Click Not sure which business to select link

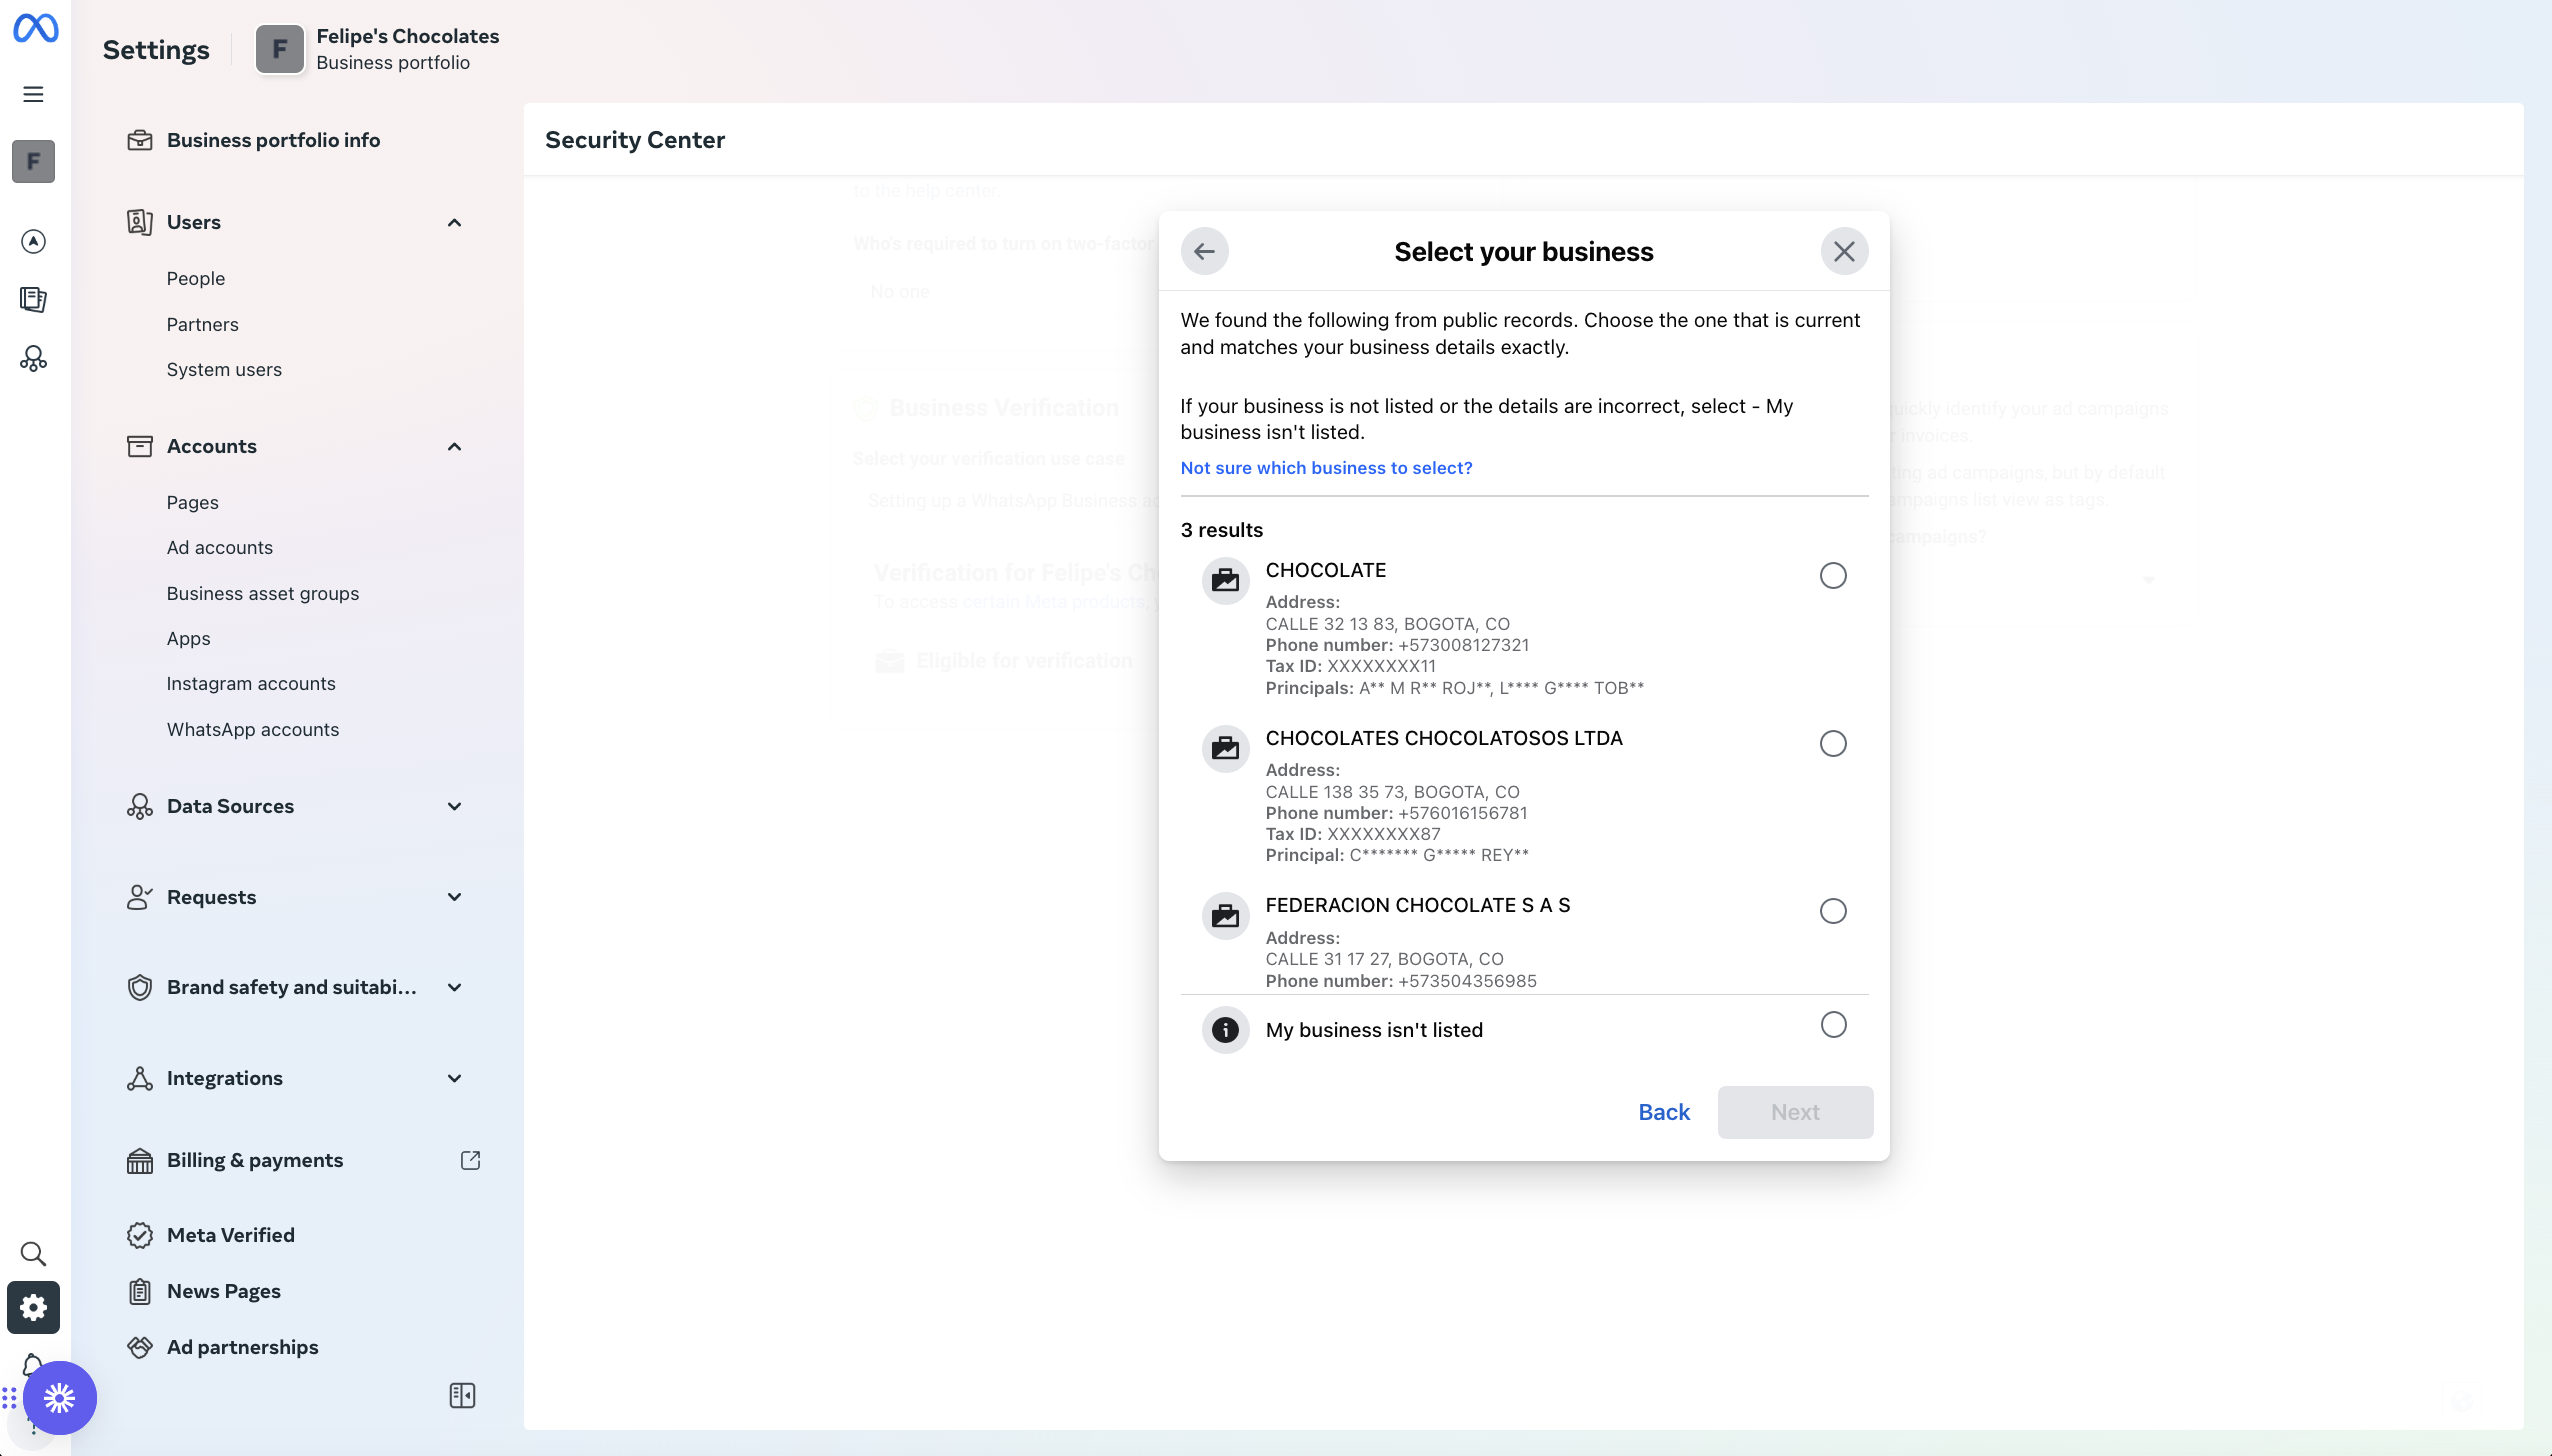click(x=1326, y=468)
